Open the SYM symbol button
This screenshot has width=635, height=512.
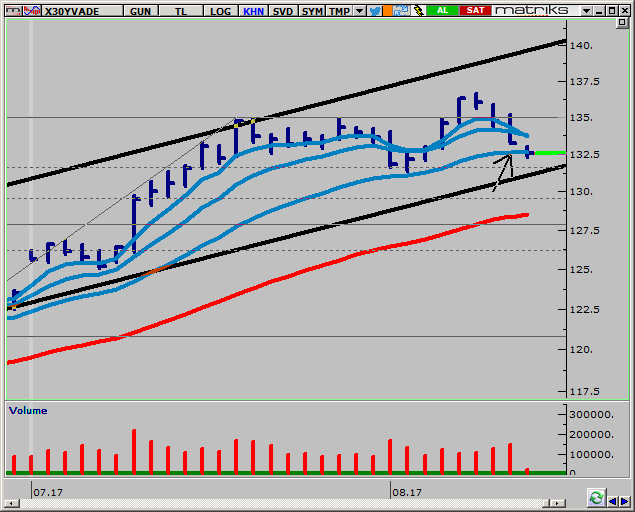pyautogui.click(x=312, y=11)
